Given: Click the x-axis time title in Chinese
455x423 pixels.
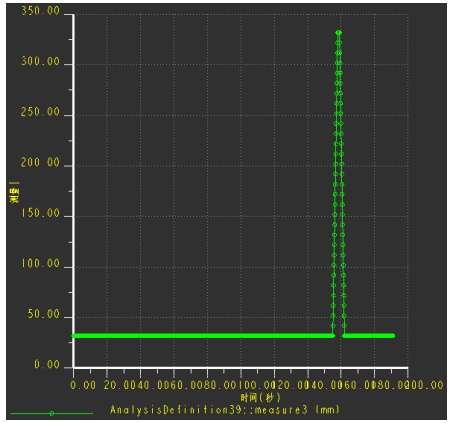Looking at the screenshot, I should pyautogui.click(x=261, y=397).
